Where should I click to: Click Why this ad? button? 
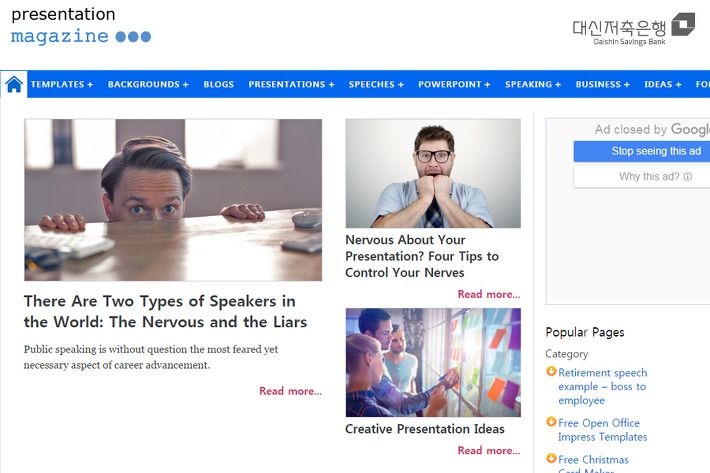coord(642,177)
